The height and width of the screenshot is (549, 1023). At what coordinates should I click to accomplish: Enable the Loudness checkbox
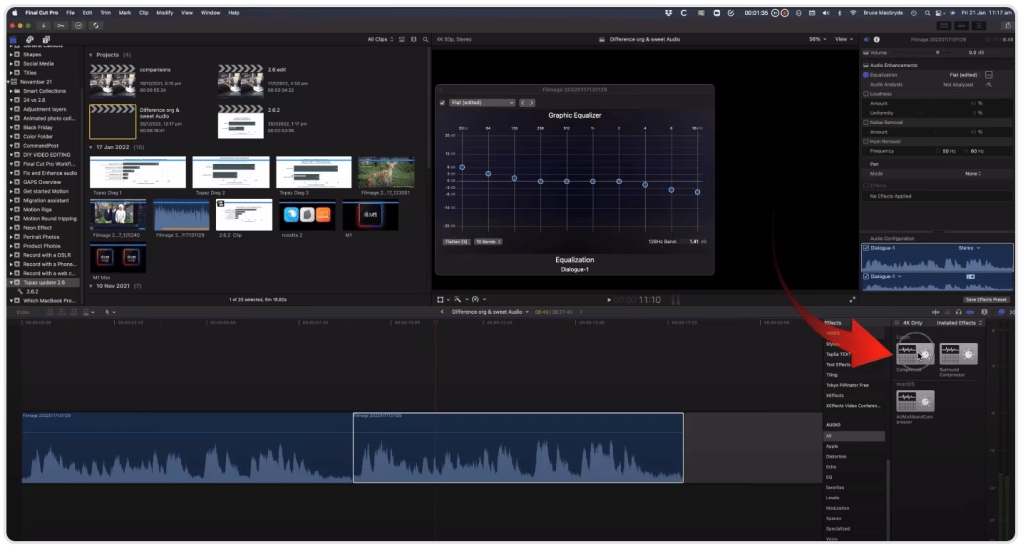[866, 94]
